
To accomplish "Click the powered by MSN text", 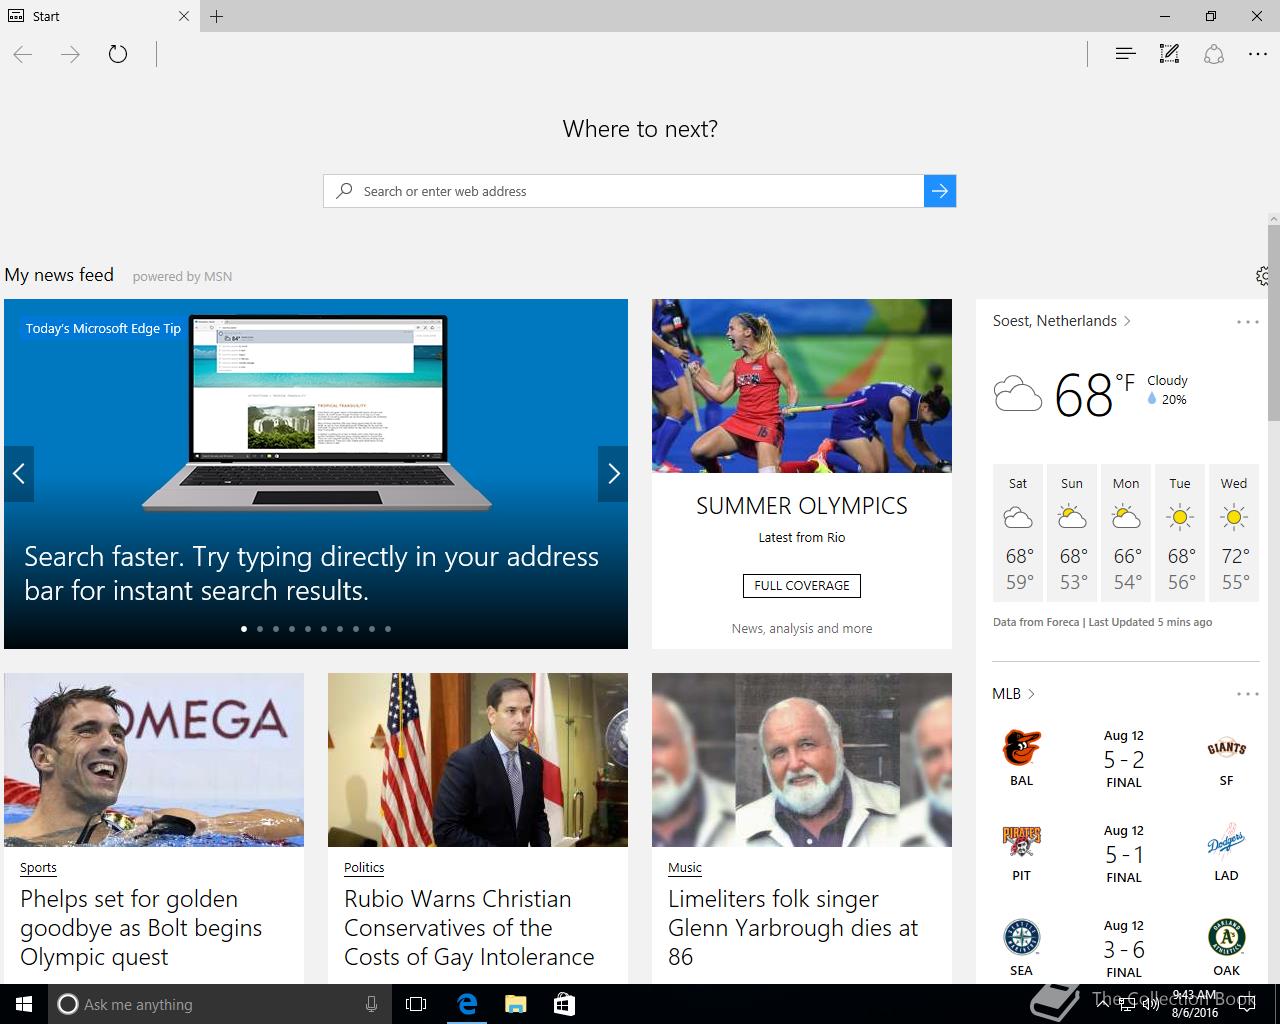I will (x=182, y=277).
